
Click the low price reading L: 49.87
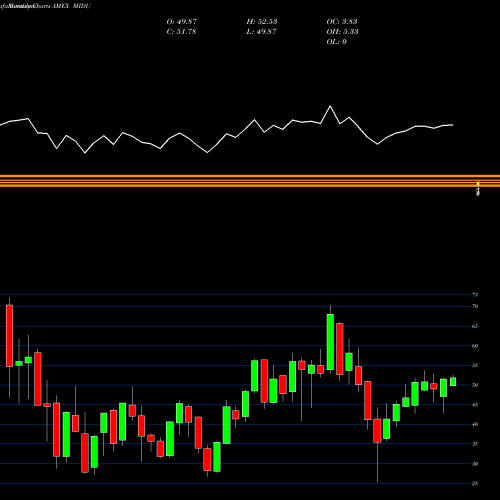pos(261,32)
